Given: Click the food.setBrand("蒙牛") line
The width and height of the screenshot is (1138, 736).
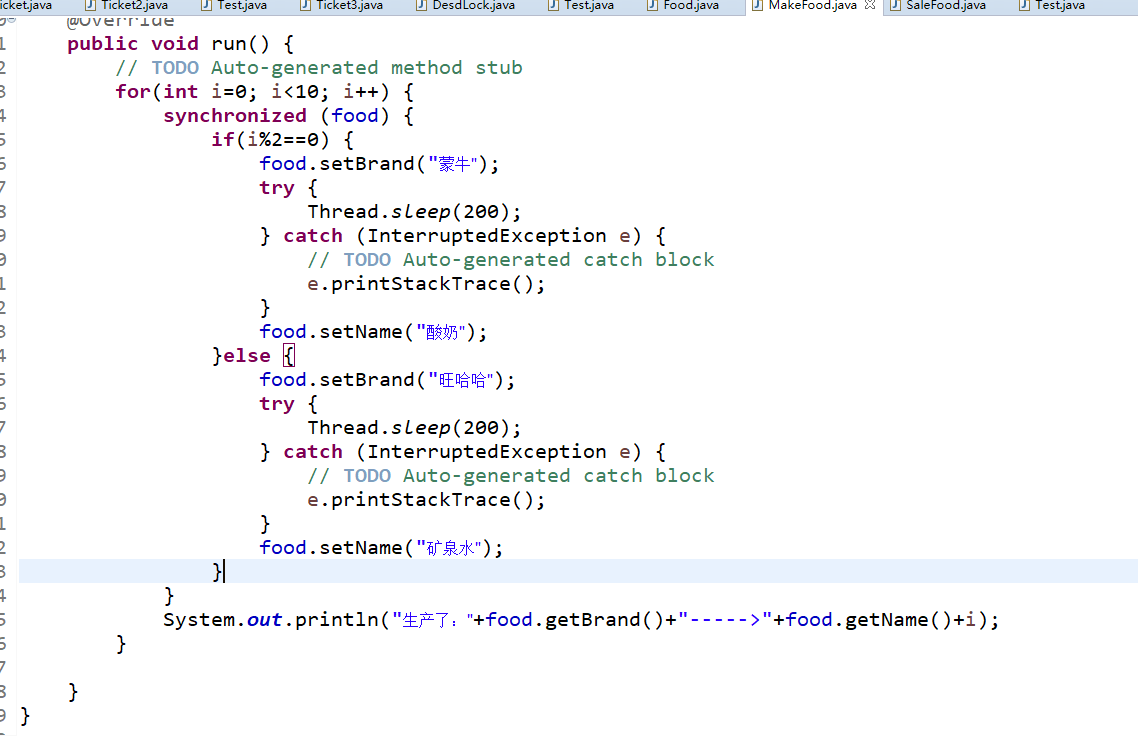Looking at the screenshot, I should [x=380, y=164].
